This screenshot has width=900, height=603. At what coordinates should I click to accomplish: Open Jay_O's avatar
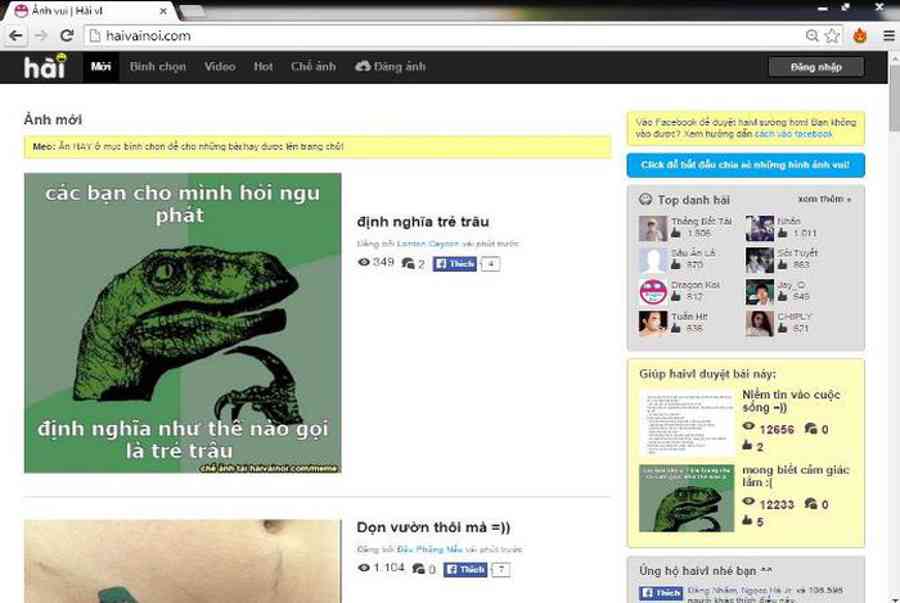(759, 291)
